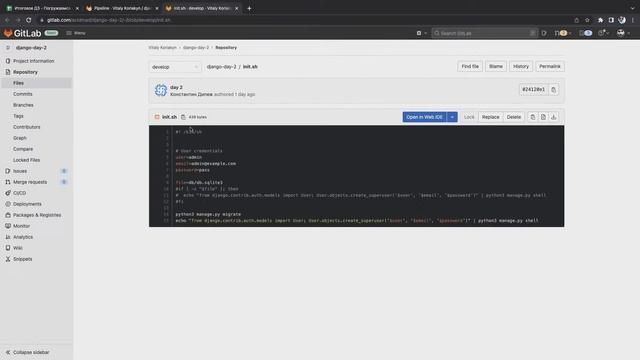
Task: Click the django-day-2 path breadcrumb link
Action: (221, 67)
